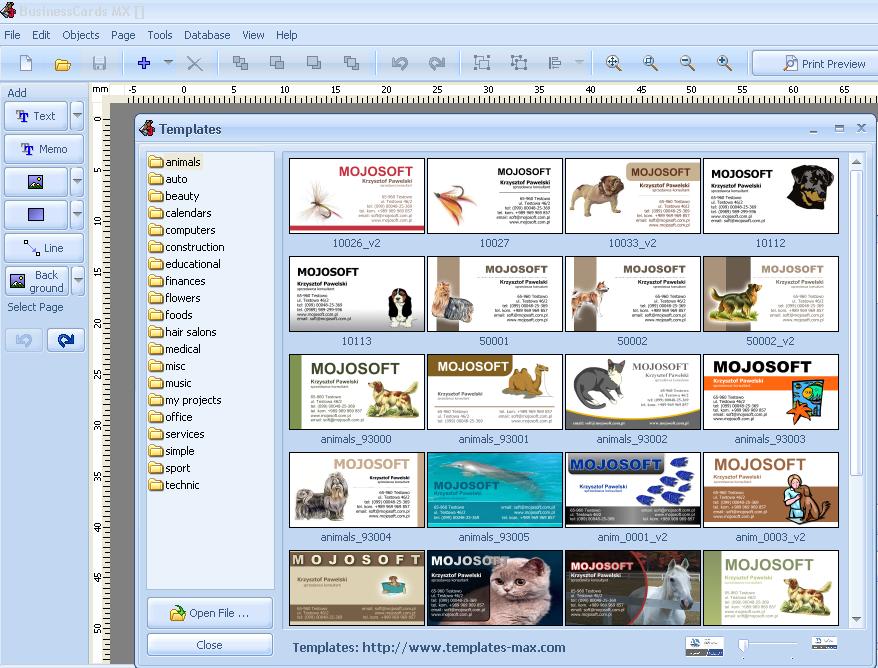Open the Page menu
Image resolution: width=878 pixels, height=668 pixels.
point(123,35)
